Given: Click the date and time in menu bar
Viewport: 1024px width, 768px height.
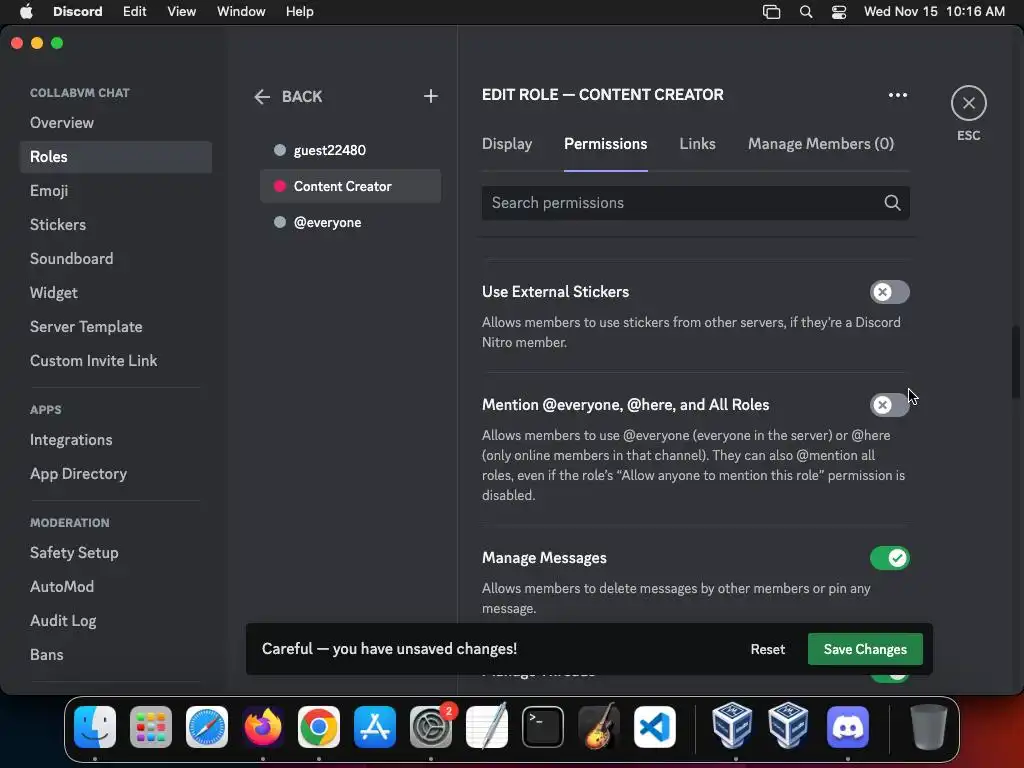Looking at the screenshot, I should 934,12.
